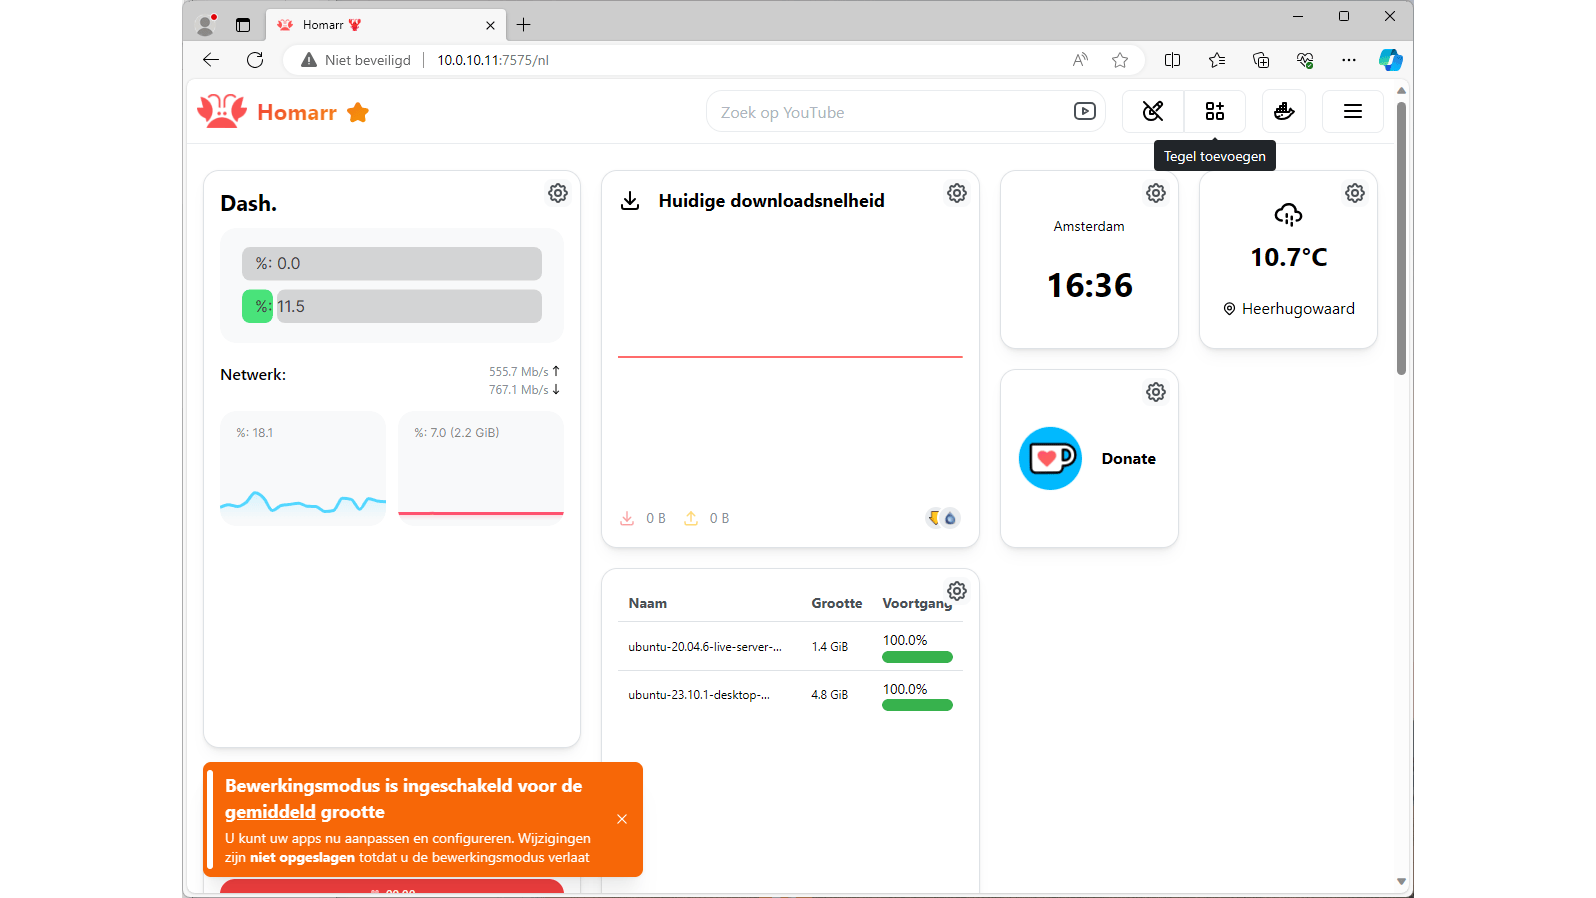Select the Homarr browser tab
Screen dimensions: 1596x898
(x=385, y=25)
